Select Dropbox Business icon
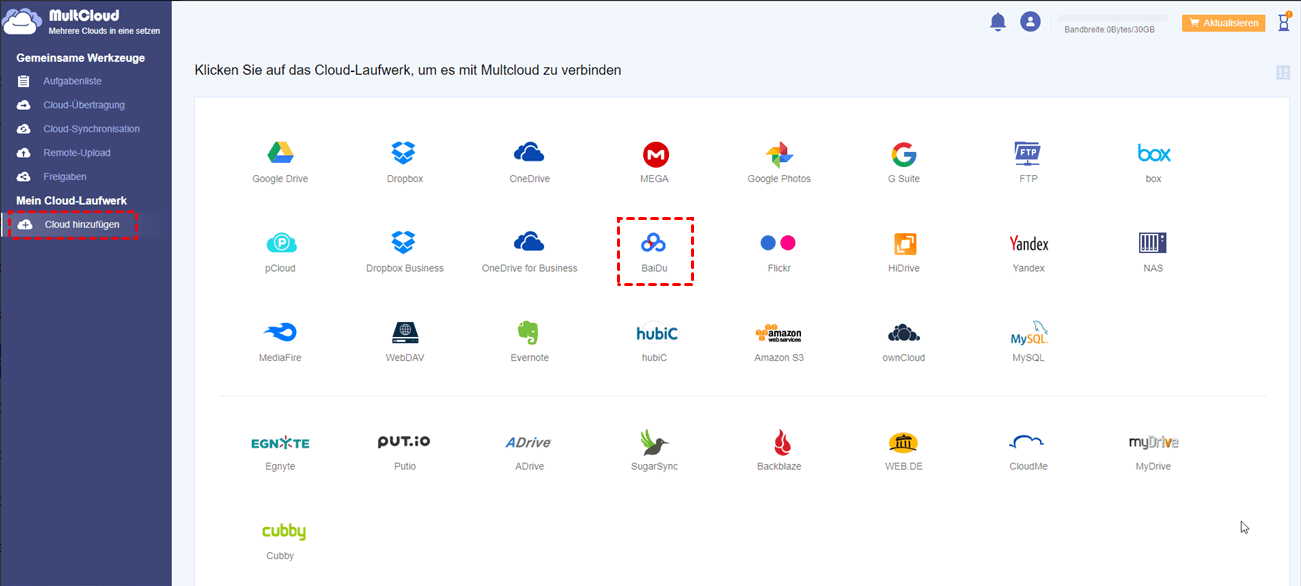Viewport: 1301px width, 586px height. [x=404, y=242]
